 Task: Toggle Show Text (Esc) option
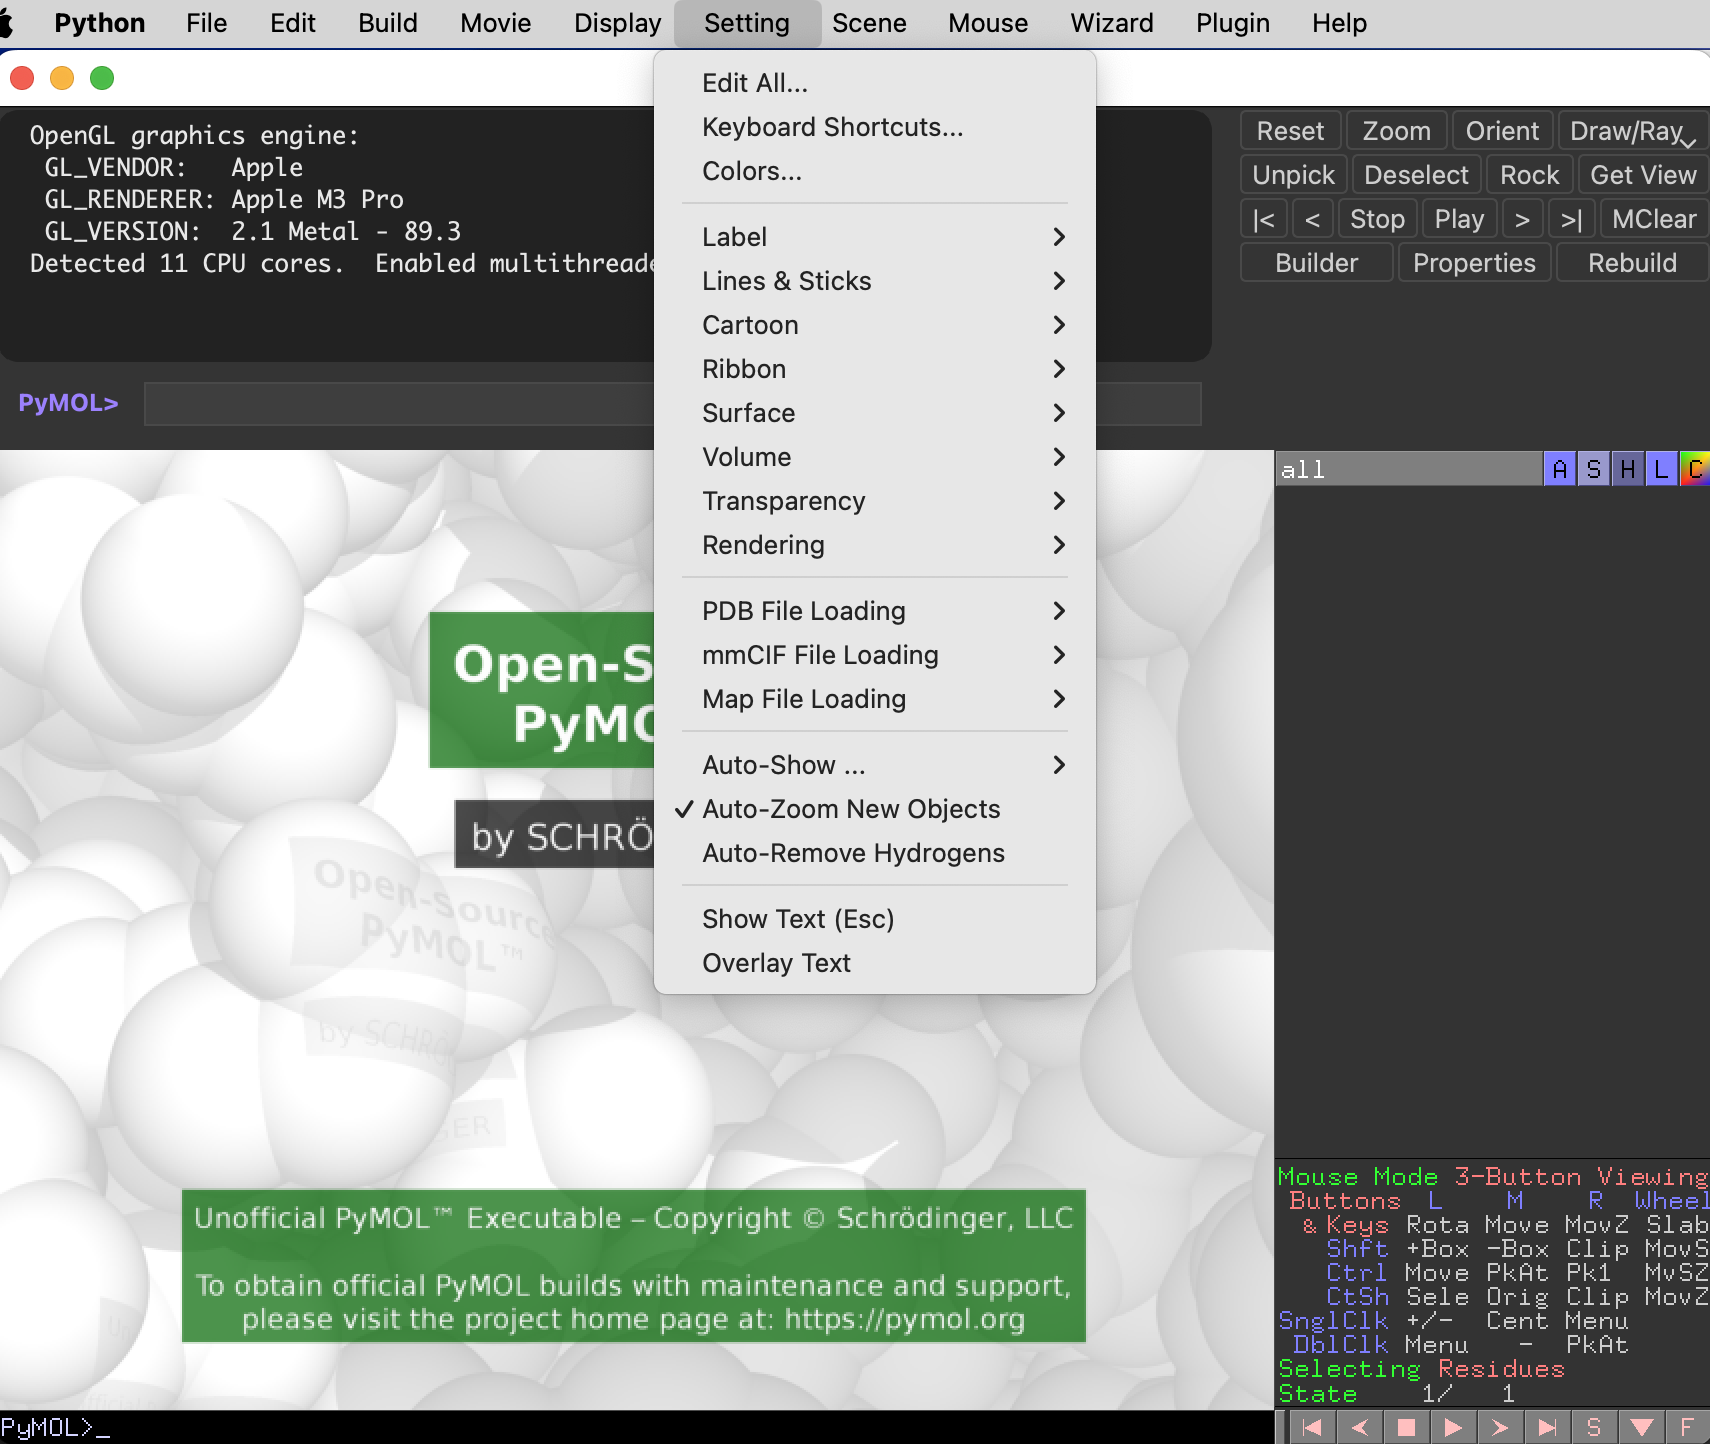click(875, 919)
